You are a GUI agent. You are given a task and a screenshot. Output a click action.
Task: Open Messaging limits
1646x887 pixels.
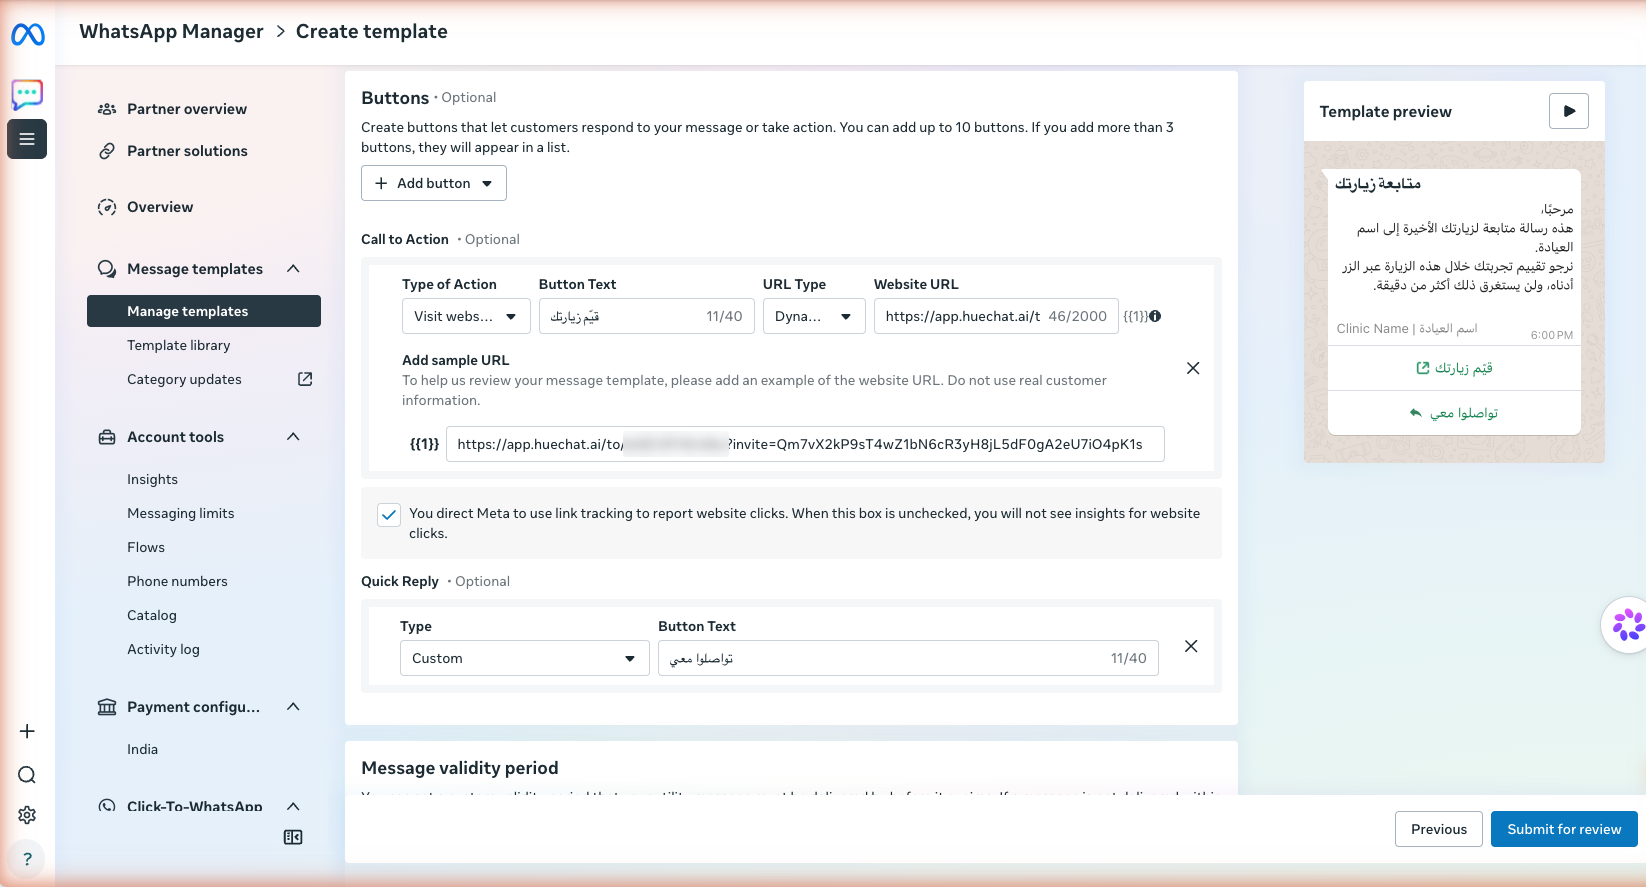pyautogui.click(x=181, y=513)
